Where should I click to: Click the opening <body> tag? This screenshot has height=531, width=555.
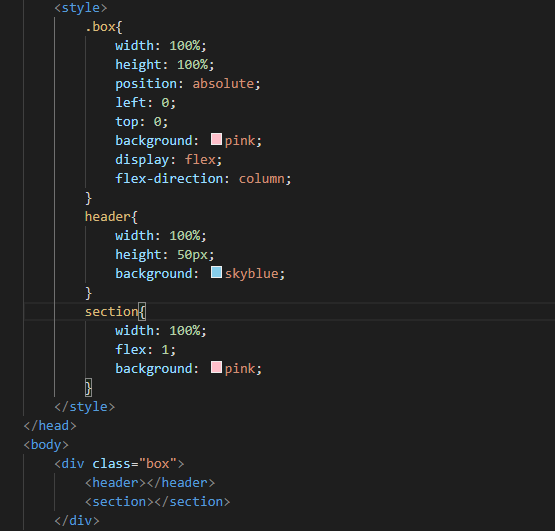coord(46,445)
